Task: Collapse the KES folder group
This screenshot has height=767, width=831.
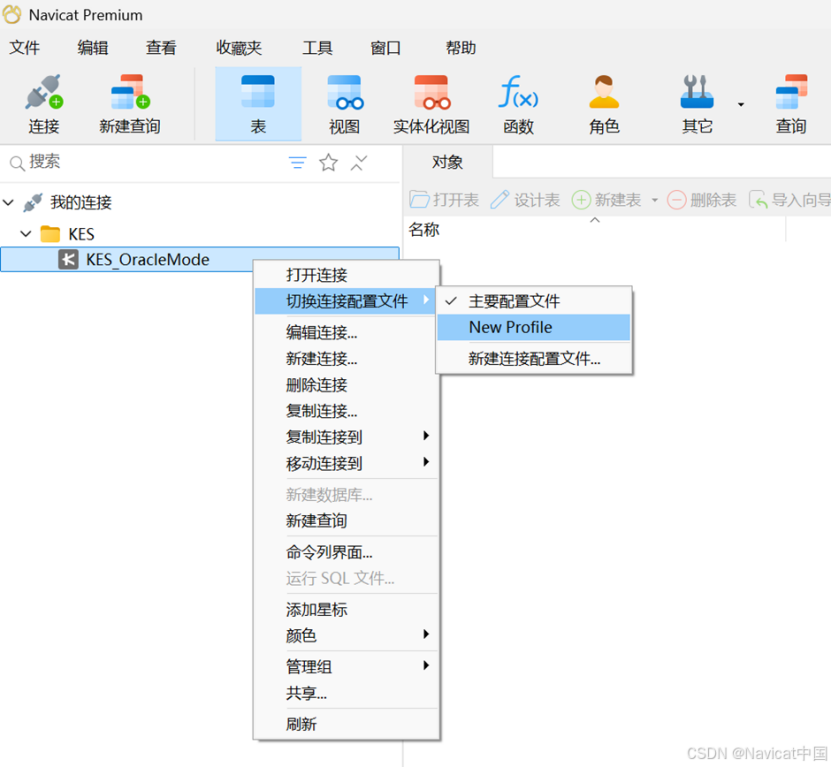Action: pos(27,234)
